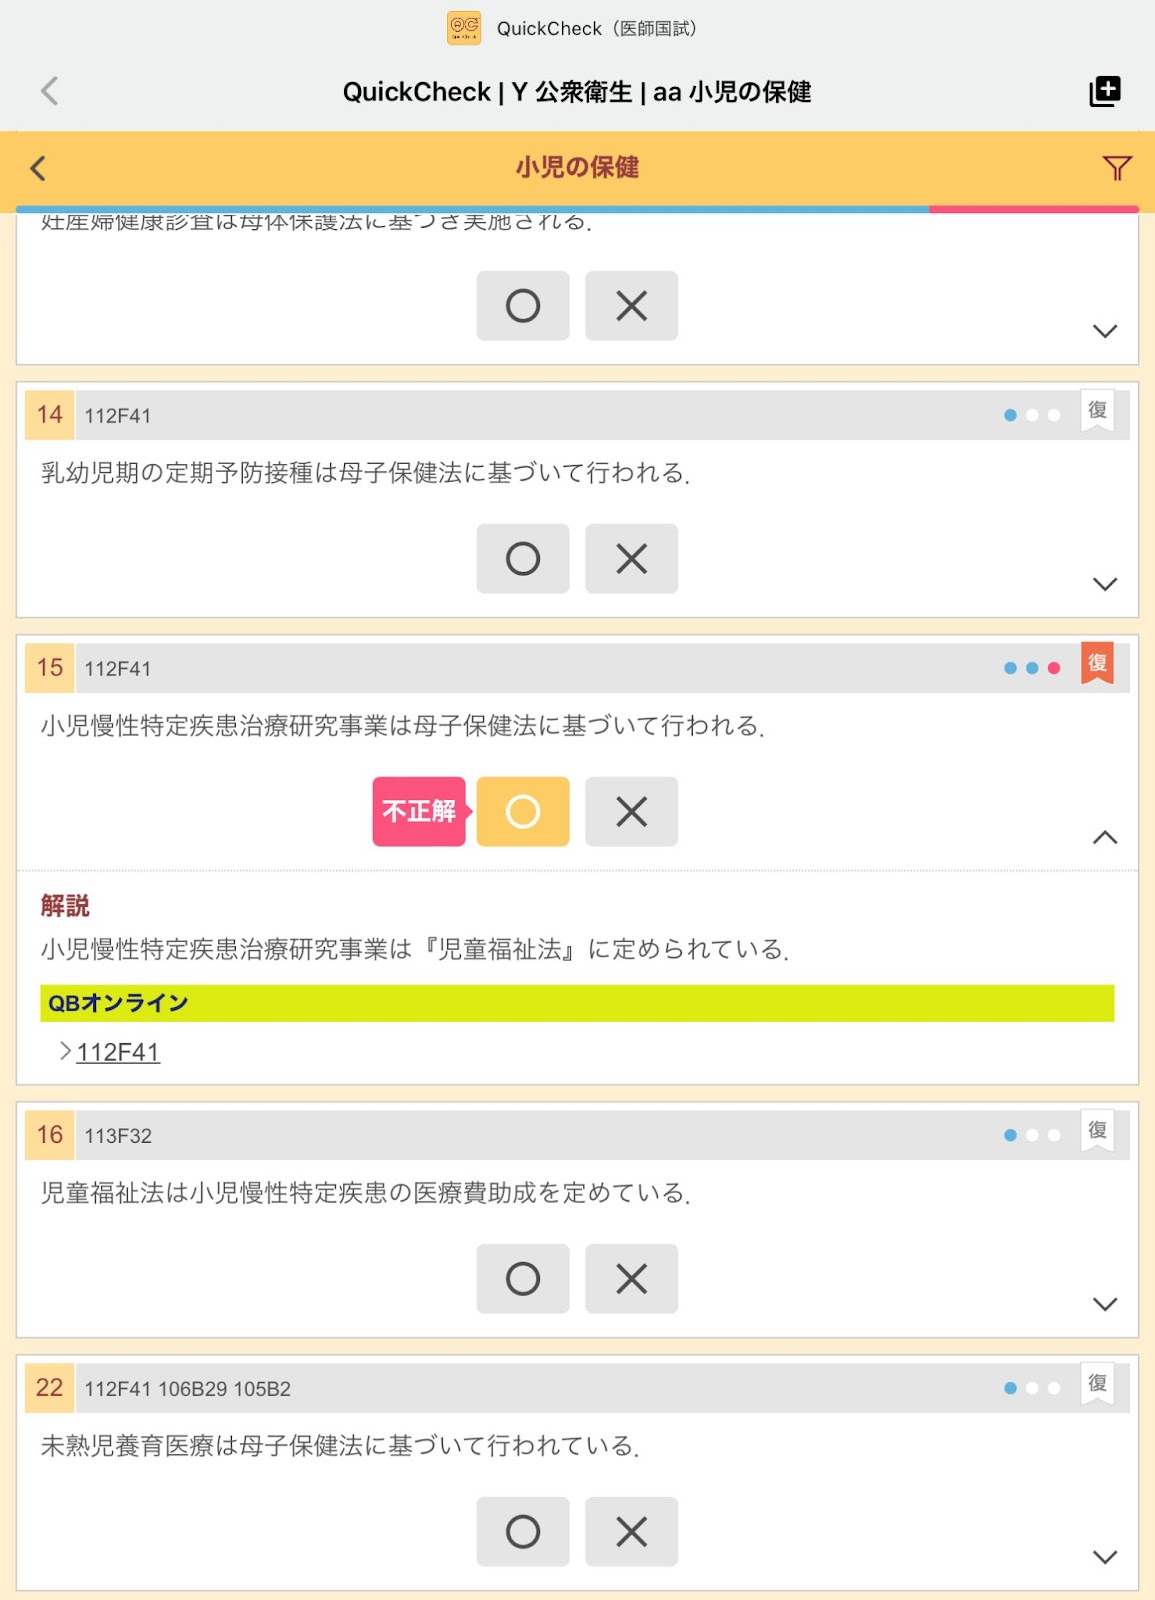Open the filter funnel icon
The image size is (1155, 1600).
[x=1117, y=168]
